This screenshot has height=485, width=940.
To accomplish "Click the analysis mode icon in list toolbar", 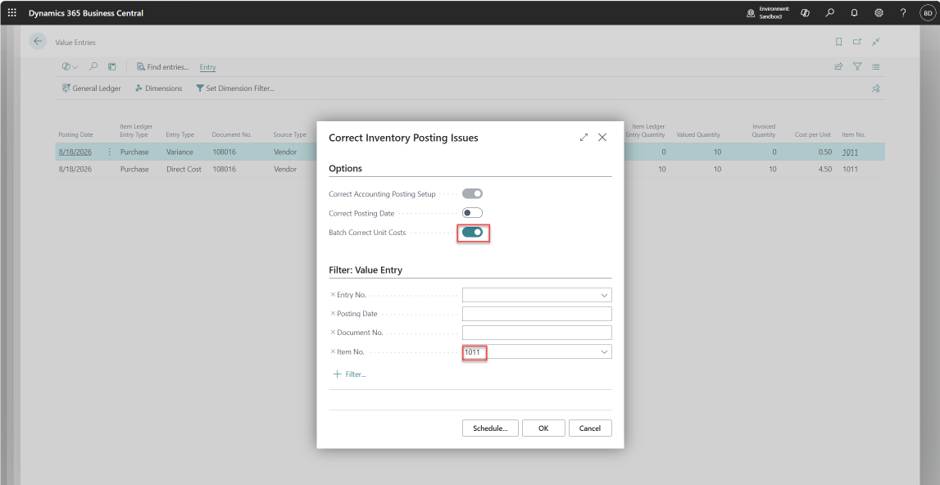I will click(x=112, y=67).
